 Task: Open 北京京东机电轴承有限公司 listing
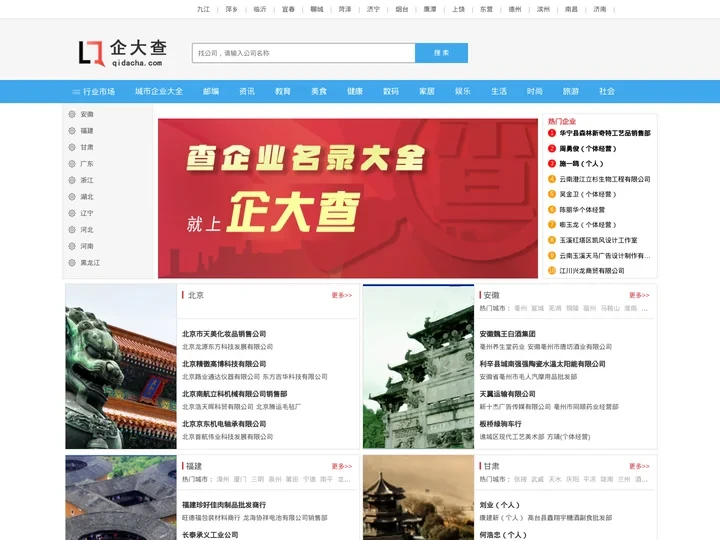tap(224, 424)
